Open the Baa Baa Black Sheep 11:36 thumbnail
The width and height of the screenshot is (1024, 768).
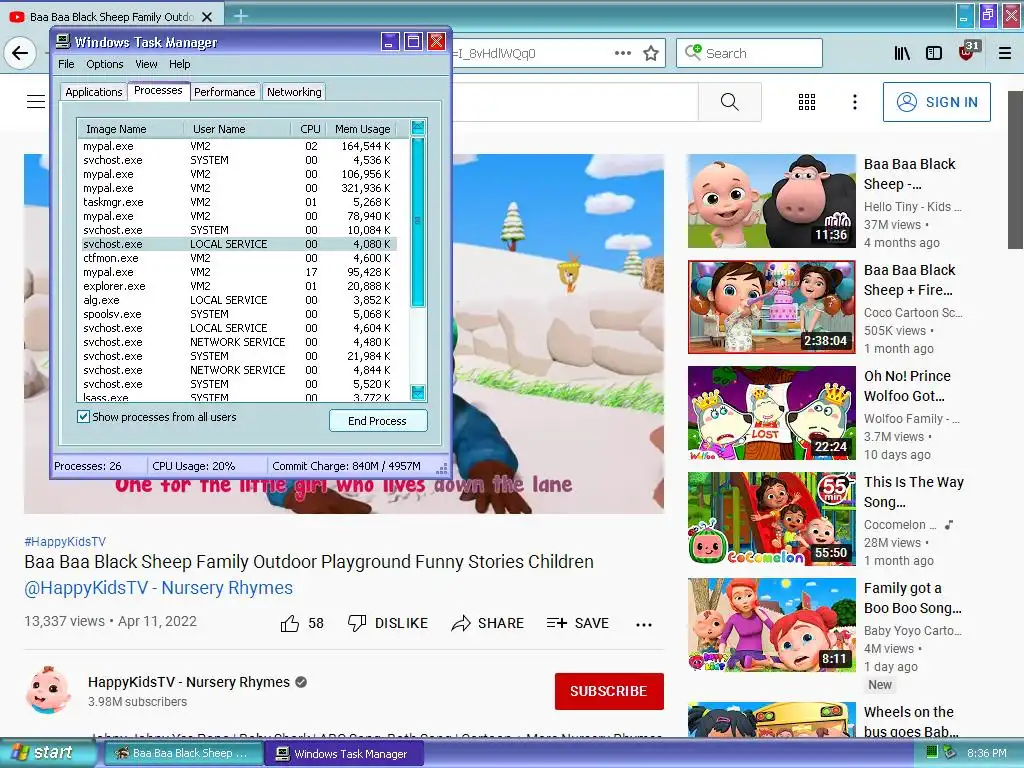(x=771, y=201)
